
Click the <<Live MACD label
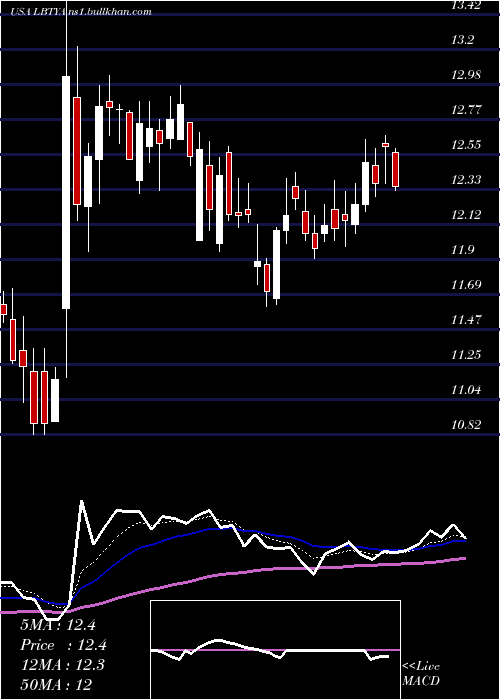click(x=421, y=674)
